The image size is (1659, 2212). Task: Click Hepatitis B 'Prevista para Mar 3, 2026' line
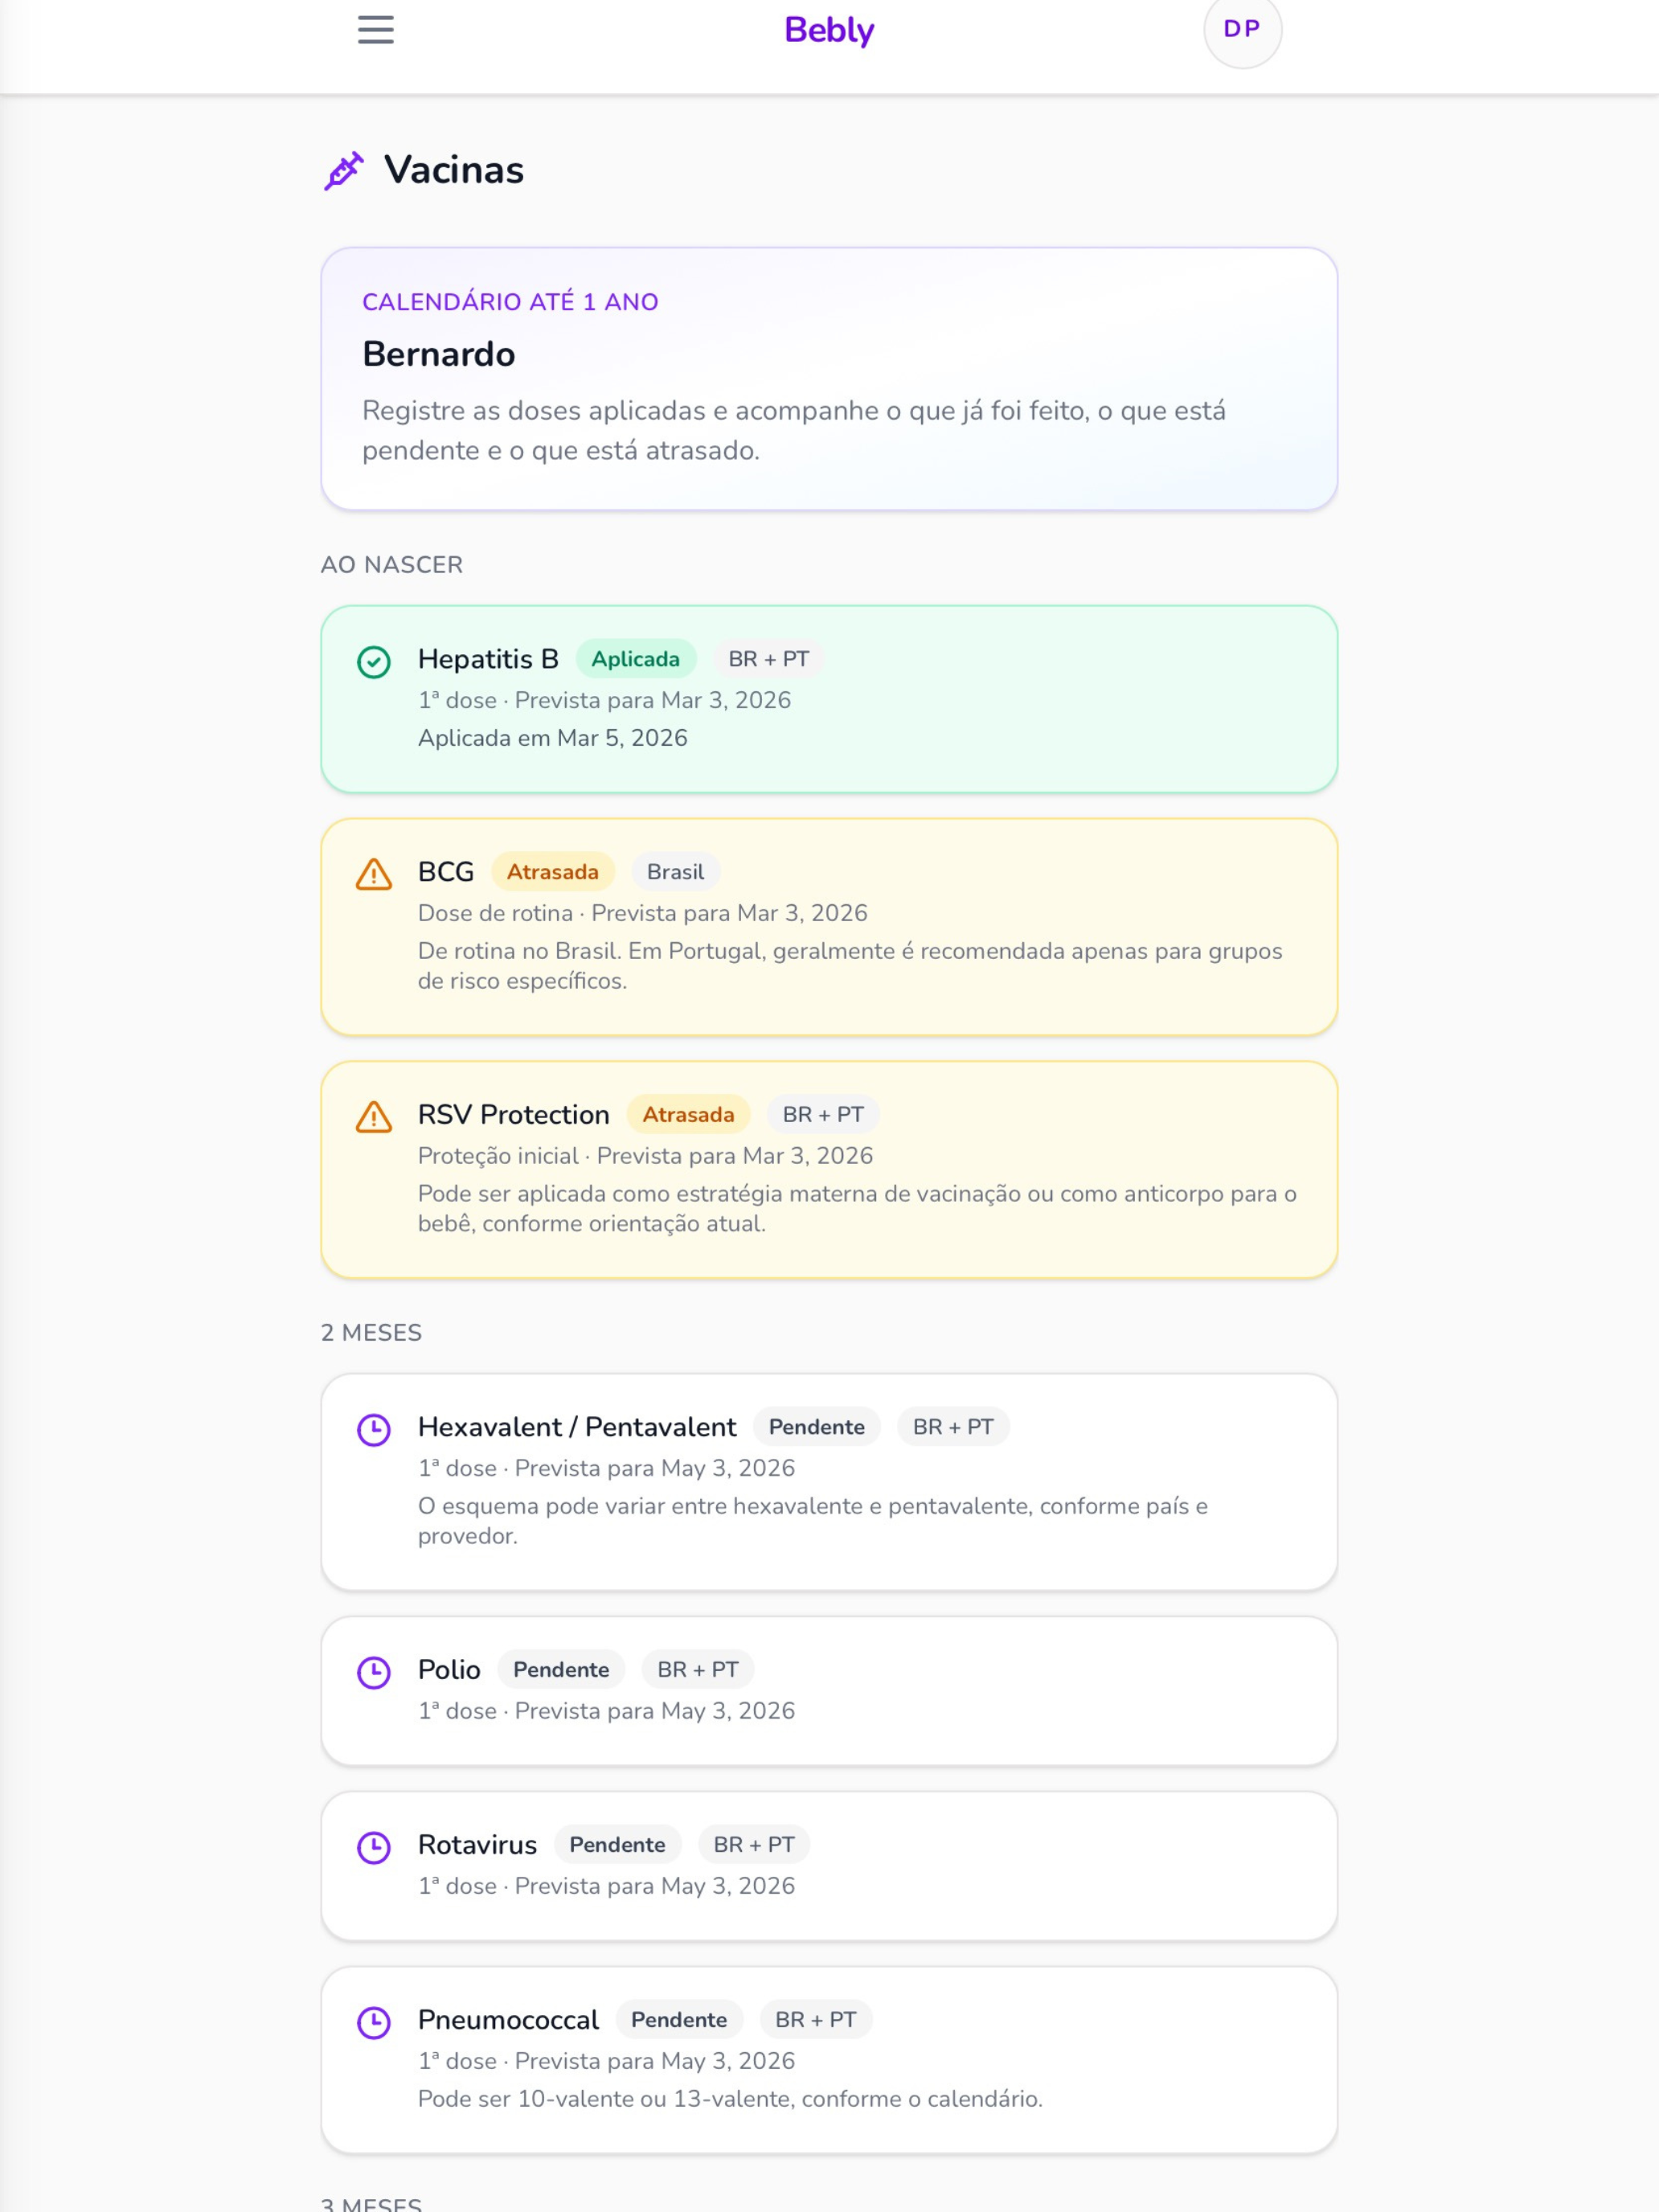click(605, 700)
